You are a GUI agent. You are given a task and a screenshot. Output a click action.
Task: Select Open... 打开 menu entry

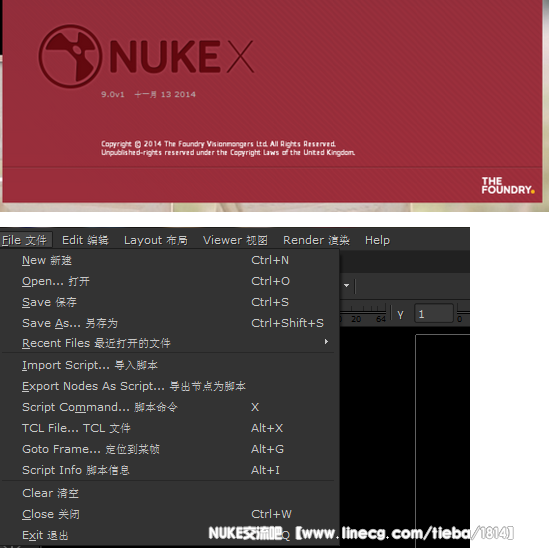tap(168, 281)
